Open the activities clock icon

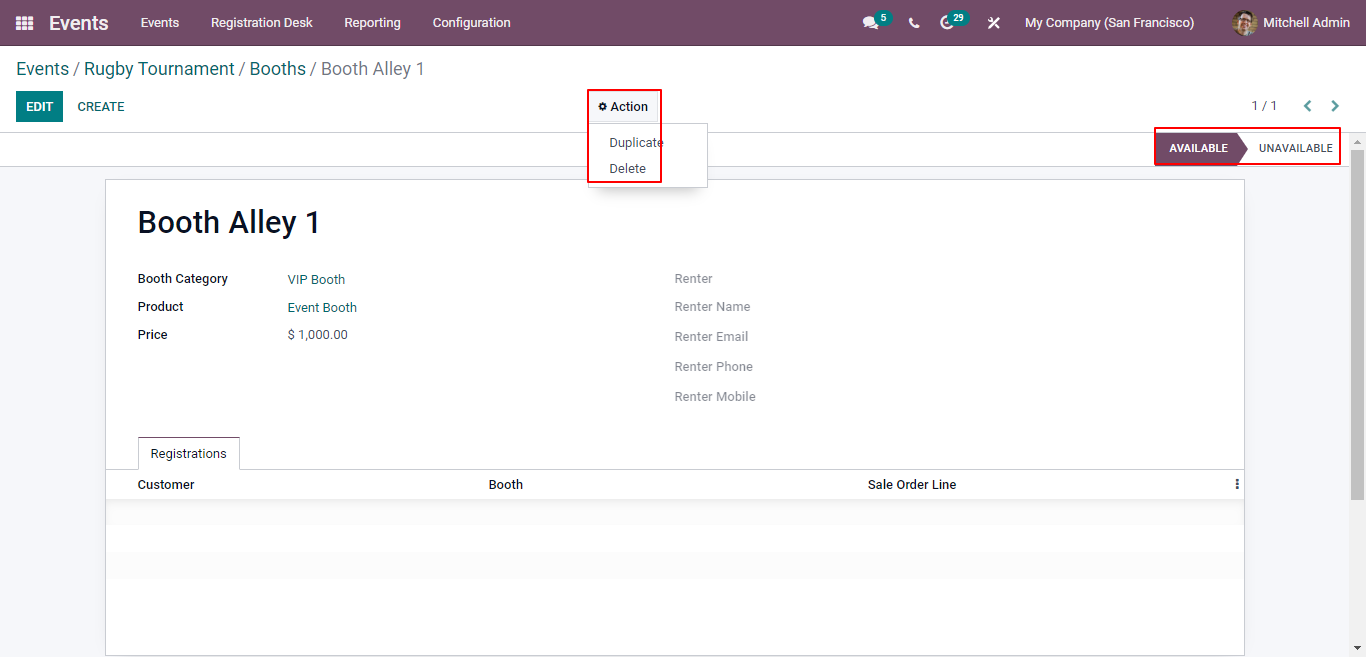[948, 22]
